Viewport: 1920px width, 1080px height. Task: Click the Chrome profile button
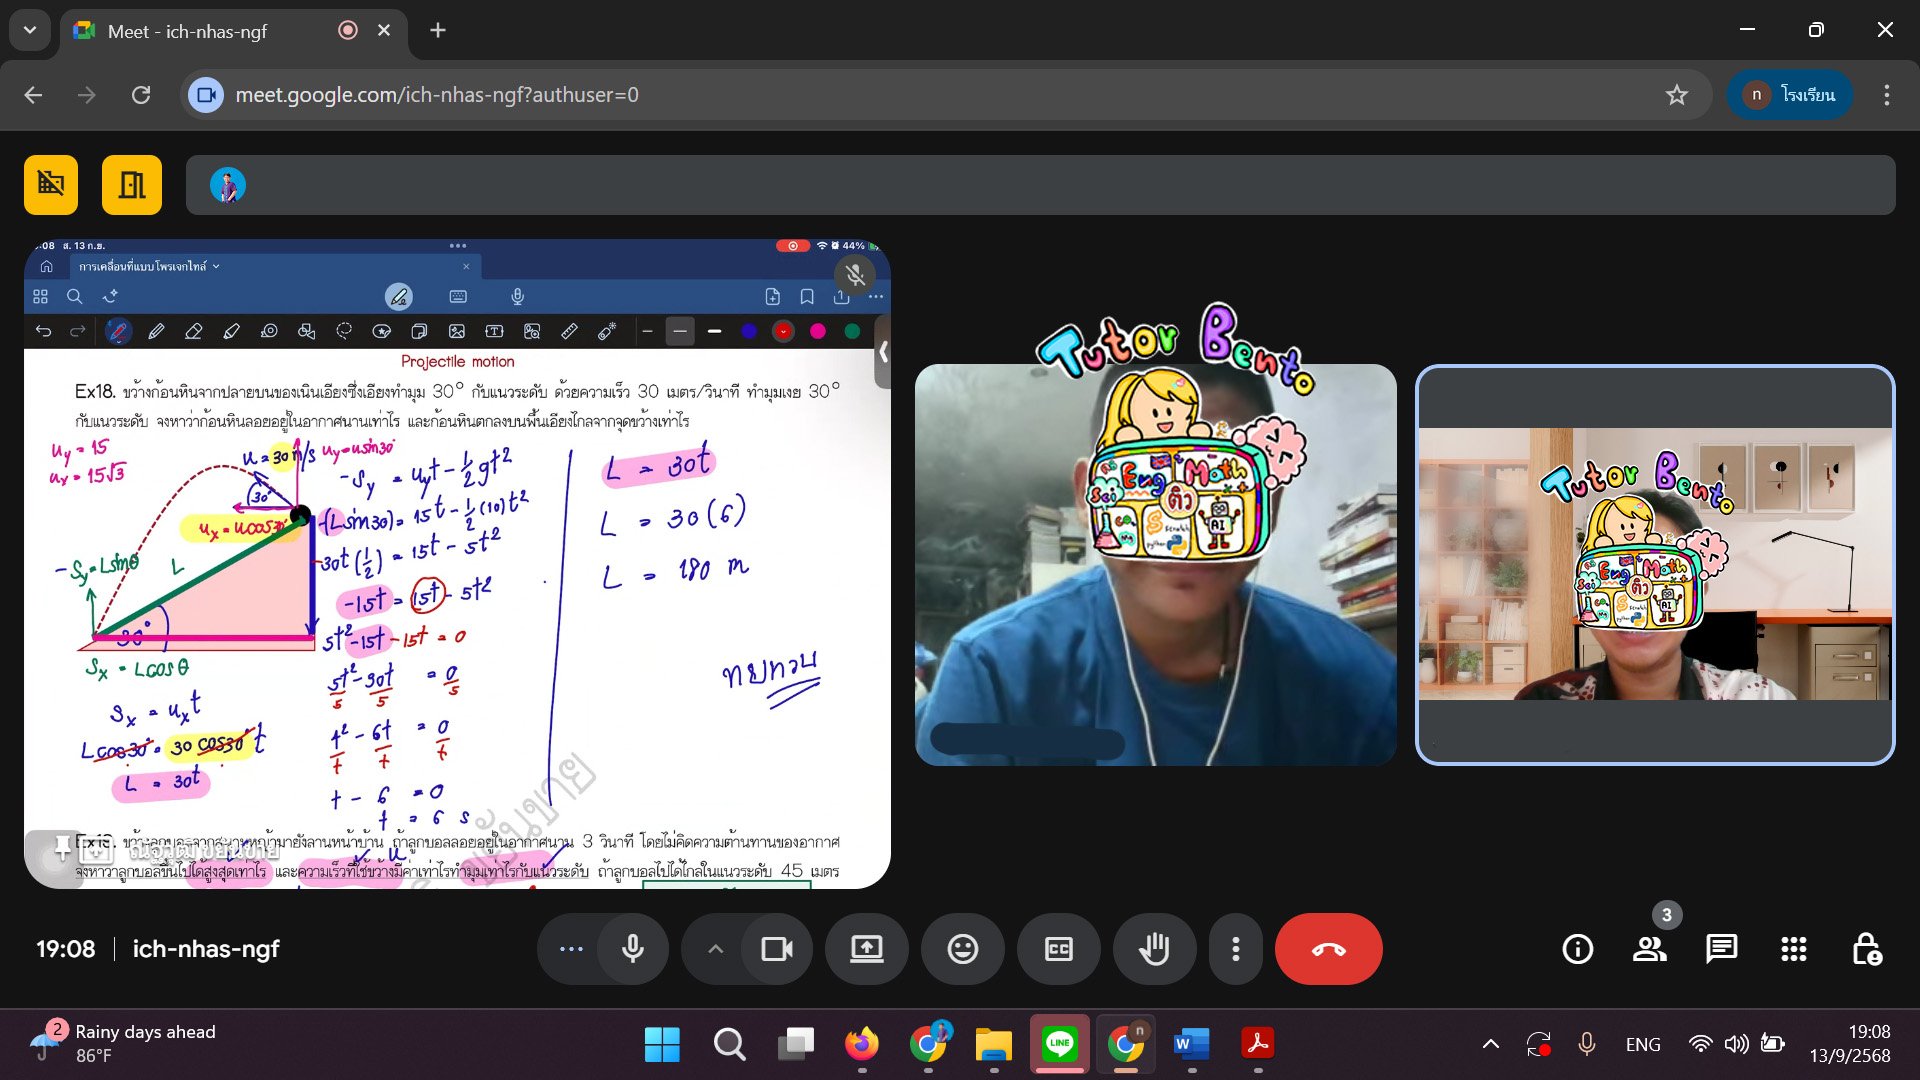1789,95
